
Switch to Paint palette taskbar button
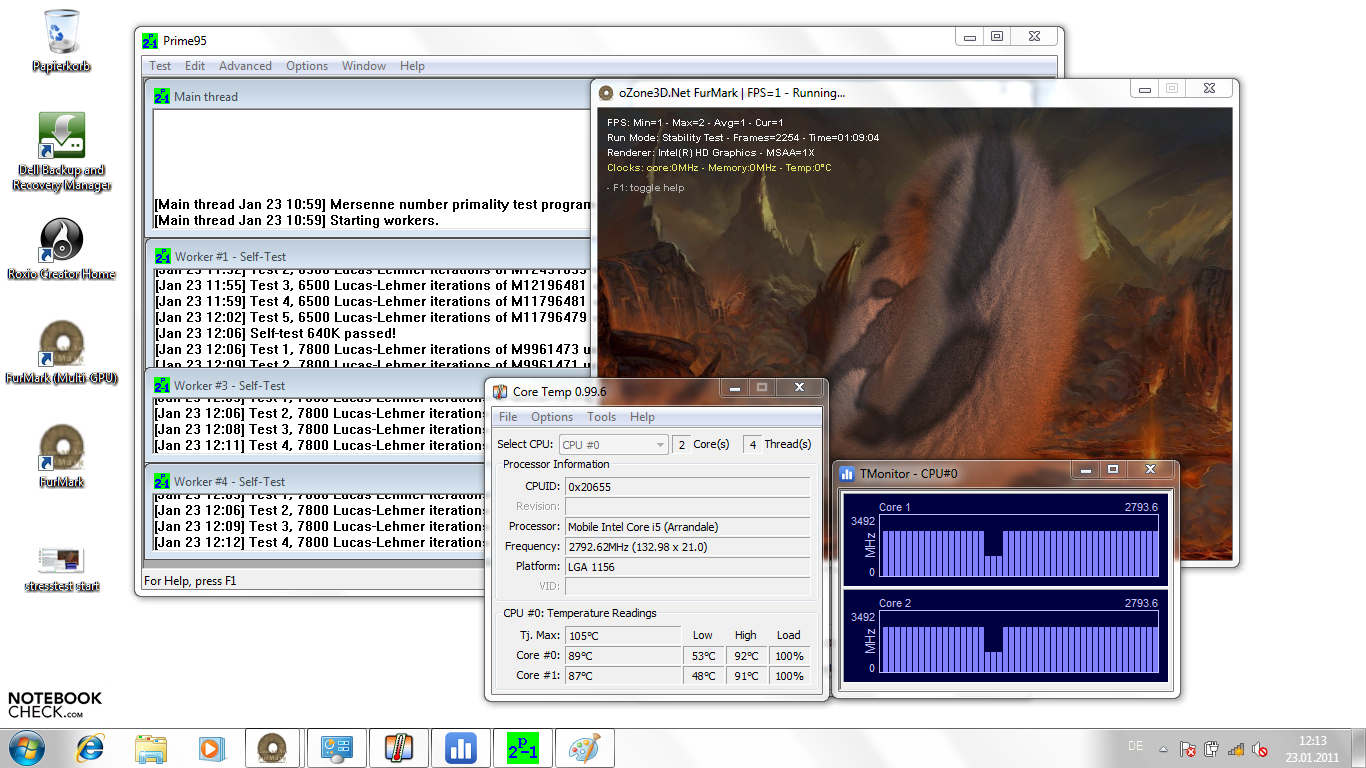tap(585, 748)
